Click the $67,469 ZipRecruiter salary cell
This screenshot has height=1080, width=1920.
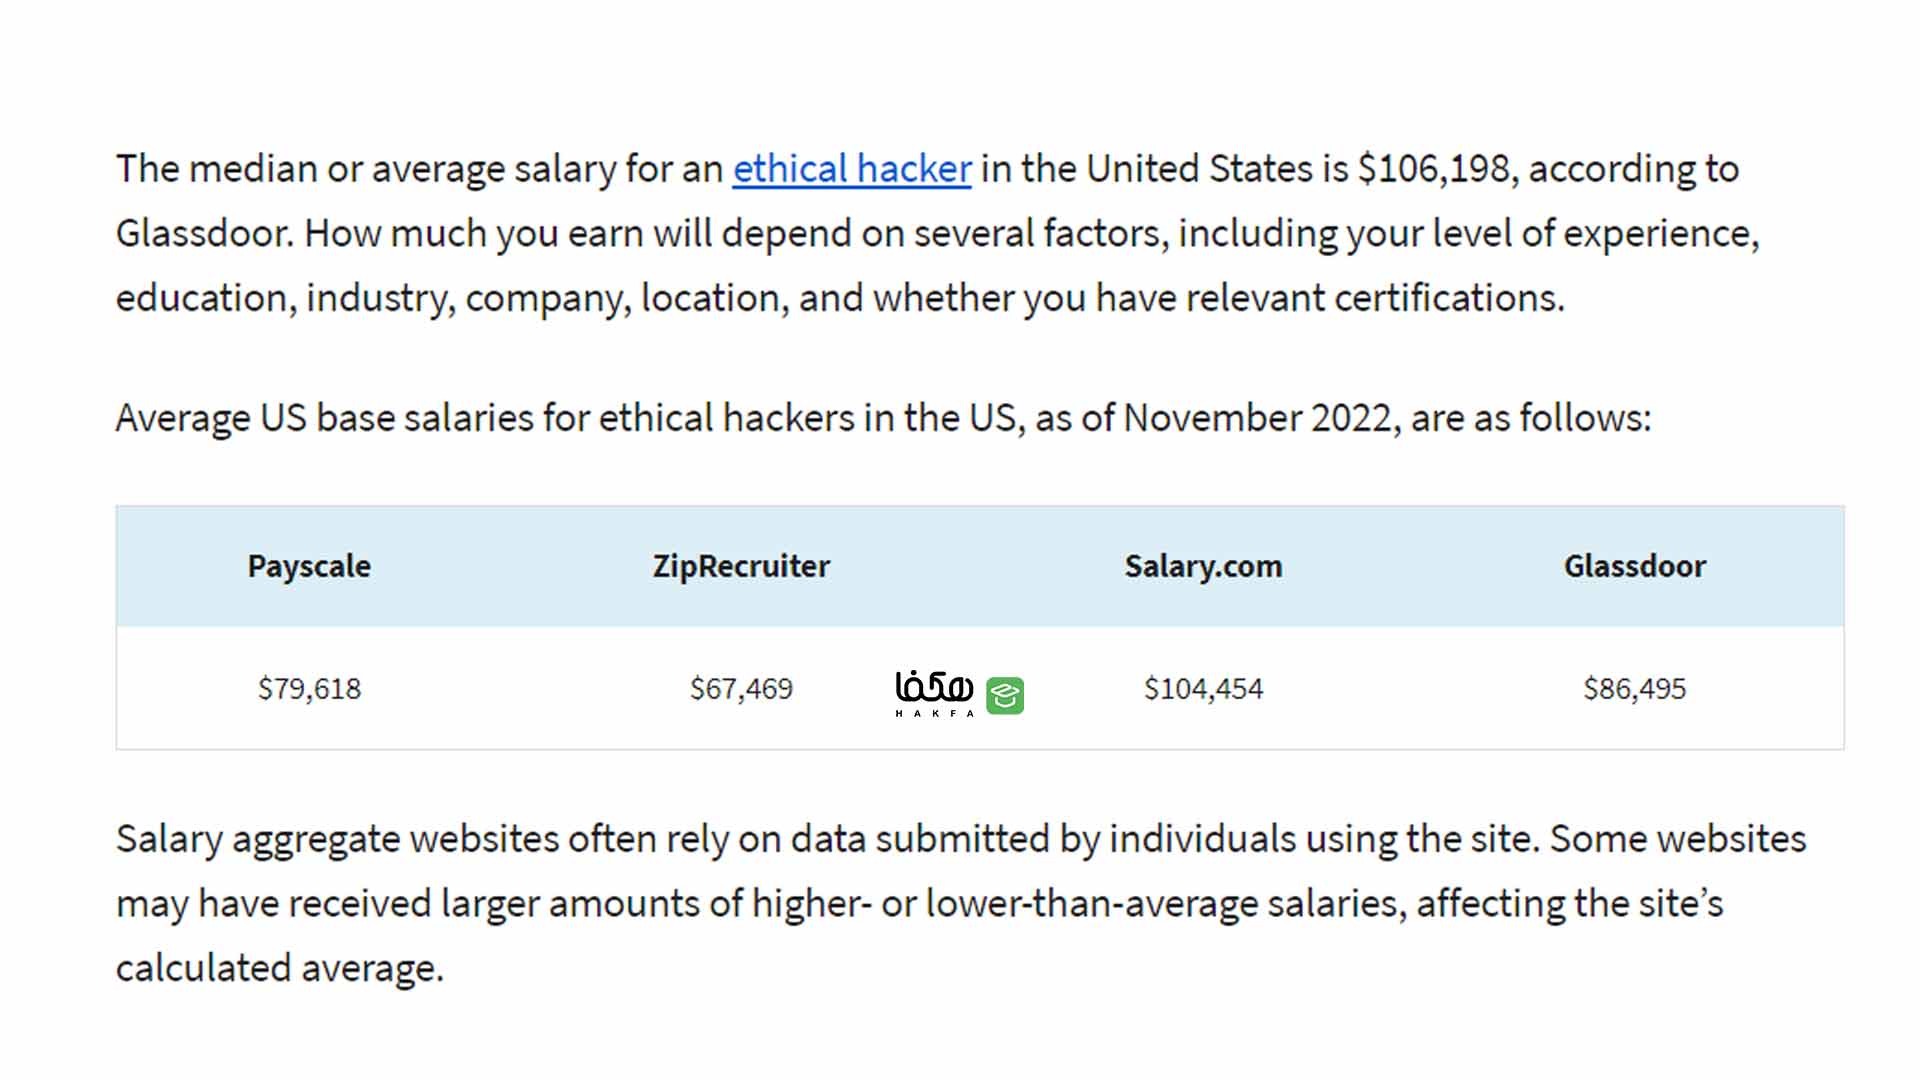pos(741,688)
